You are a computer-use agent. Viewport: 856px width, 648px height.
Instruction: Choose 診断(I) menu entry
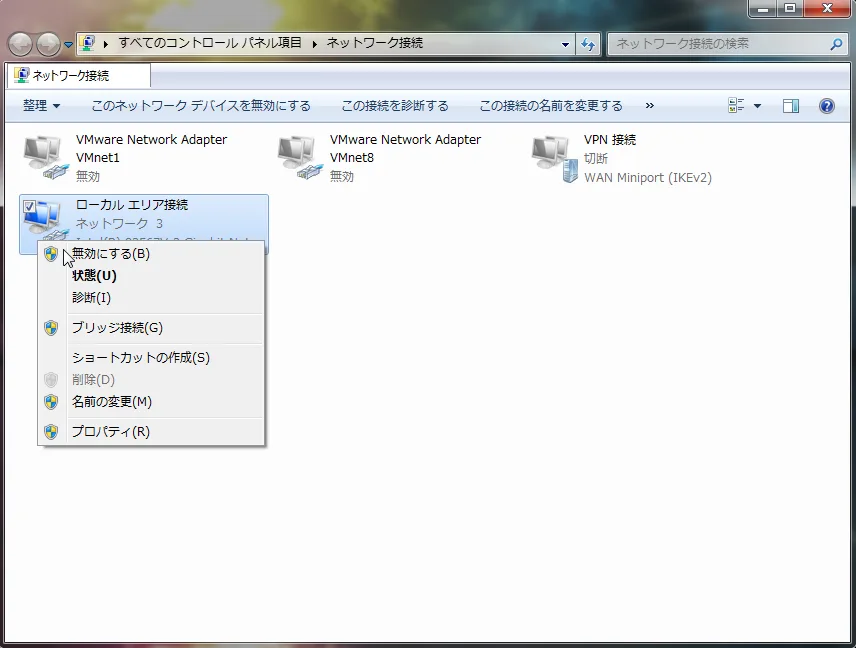click(x=151, y=298)
